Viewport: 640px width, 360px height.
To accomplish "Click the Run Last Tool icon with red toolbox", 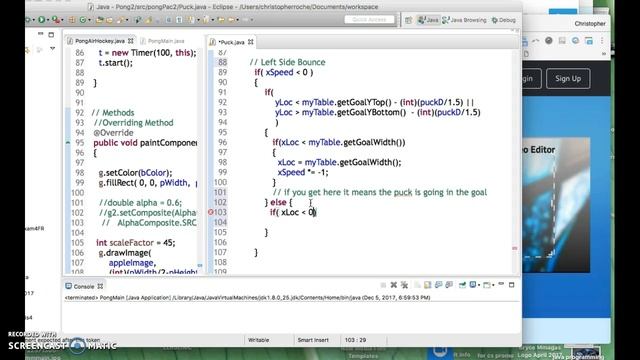I will coord(56,20).
